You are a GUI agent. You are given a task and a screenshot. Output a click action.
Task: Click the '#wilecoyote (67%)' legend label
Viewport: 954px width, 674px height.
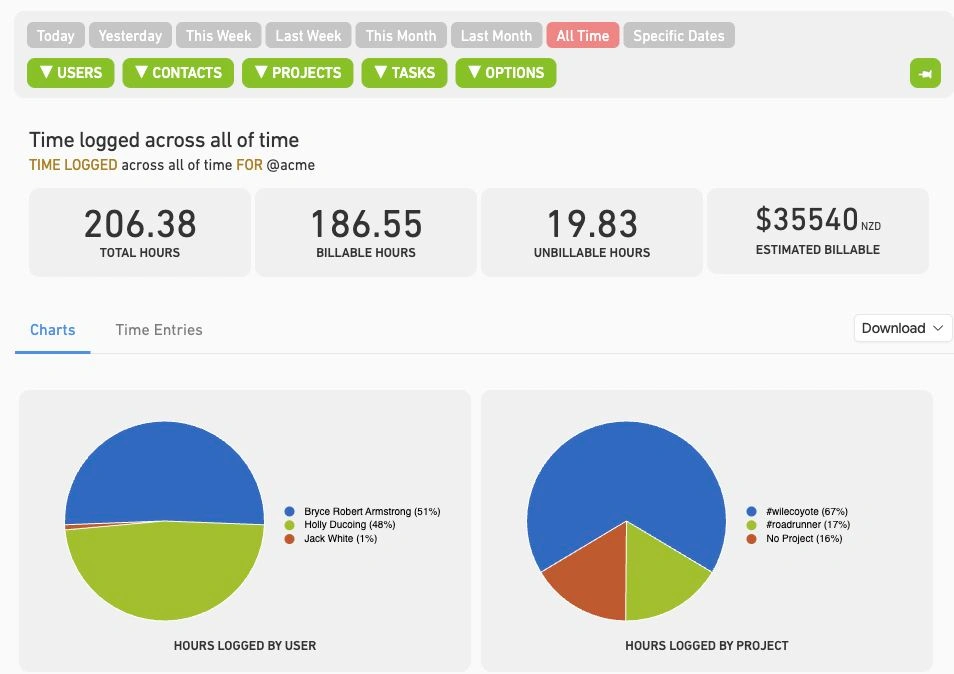pos(807,512)
